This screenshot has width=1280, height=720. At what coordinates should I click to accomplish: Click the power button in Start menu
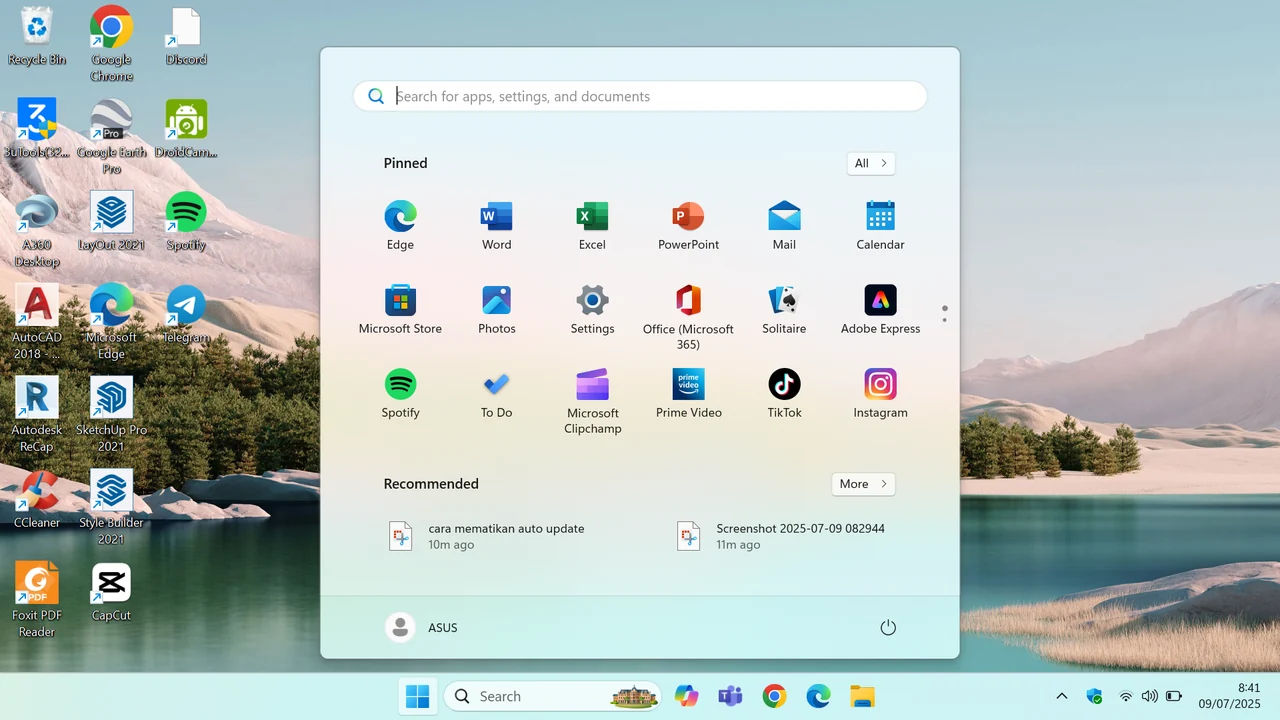(x=888, y=628)
